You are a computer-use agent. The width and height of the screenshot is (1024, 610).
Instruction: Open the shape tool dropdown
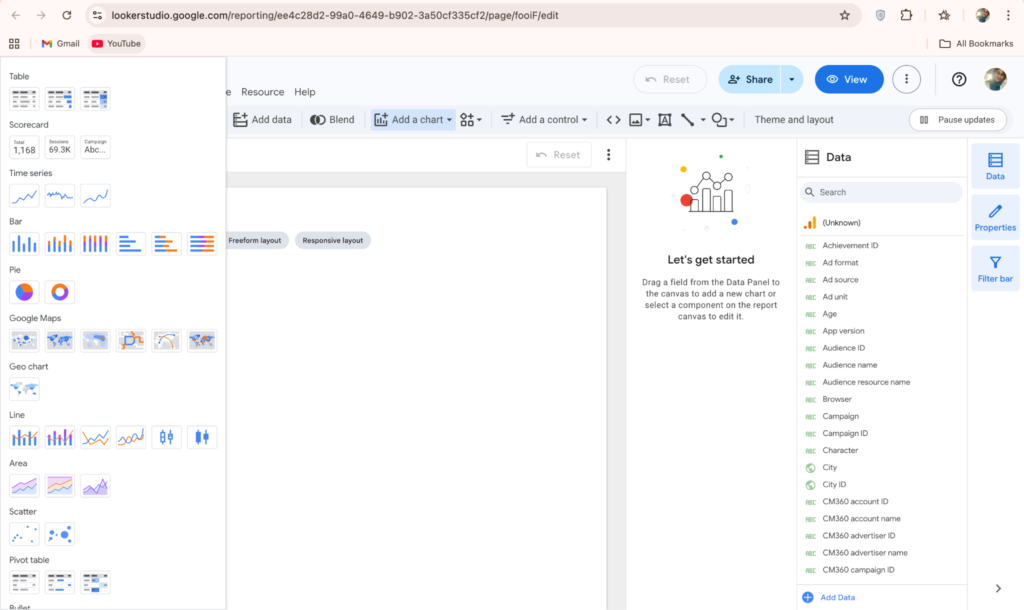pyautogui.click(x=723, y=120)
